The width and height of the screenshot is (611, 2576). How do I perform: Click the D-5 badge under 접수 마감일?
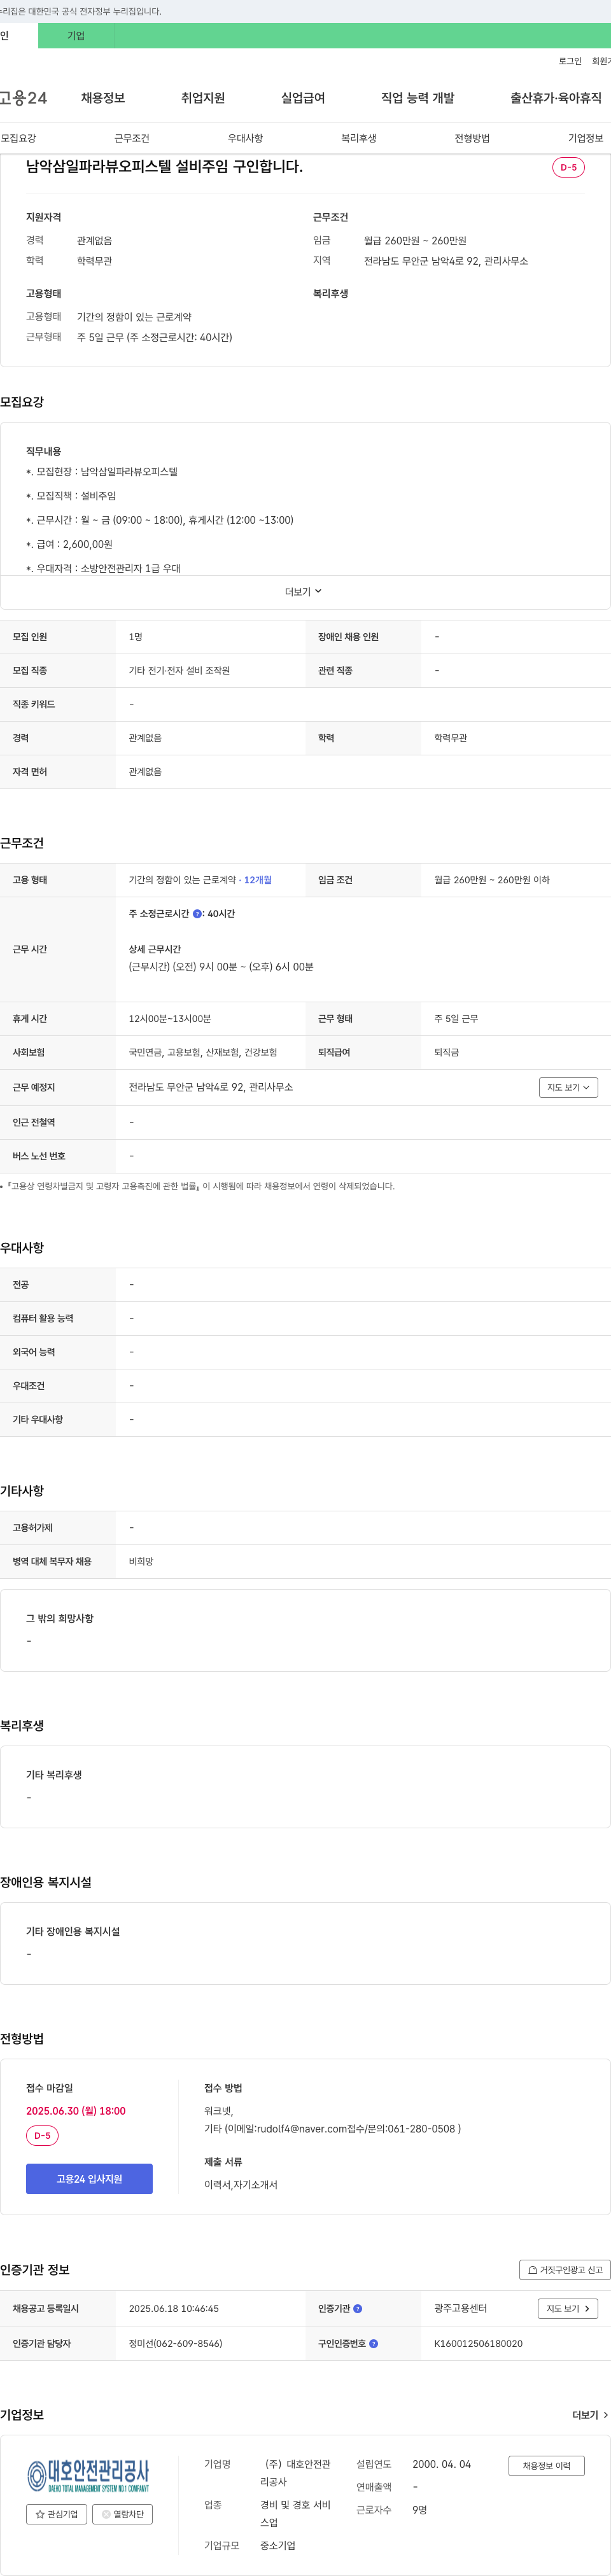pyautogui.click(x=42, y=2135)
